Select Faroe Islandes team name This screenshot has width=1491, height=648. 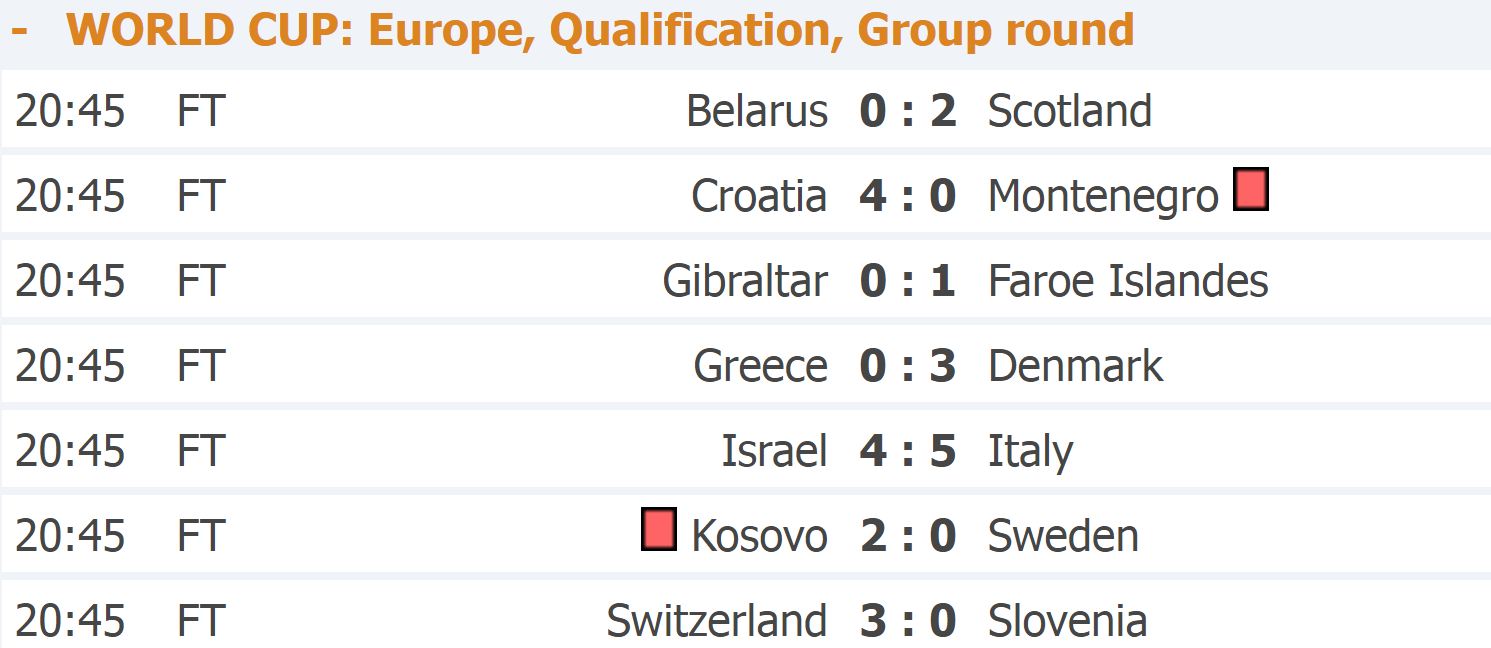(1128, 281)
